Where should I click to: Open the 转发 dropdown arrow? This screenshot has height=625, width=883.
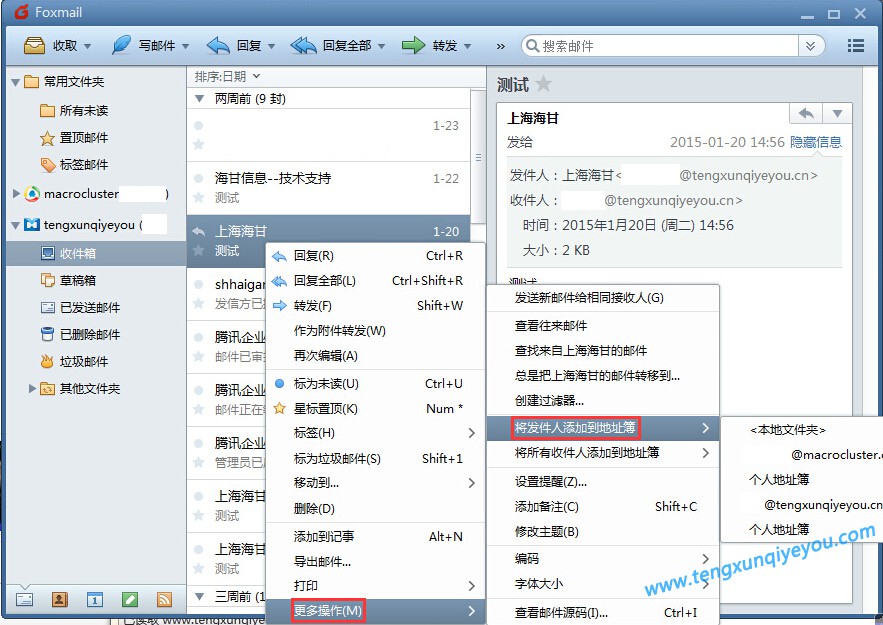467,46
